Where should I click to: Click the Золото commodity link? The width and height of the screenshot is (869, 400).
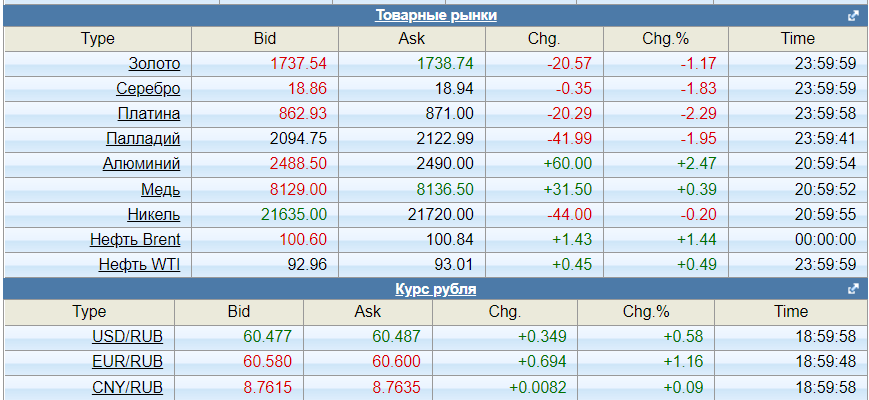click(x=154, y=63)
